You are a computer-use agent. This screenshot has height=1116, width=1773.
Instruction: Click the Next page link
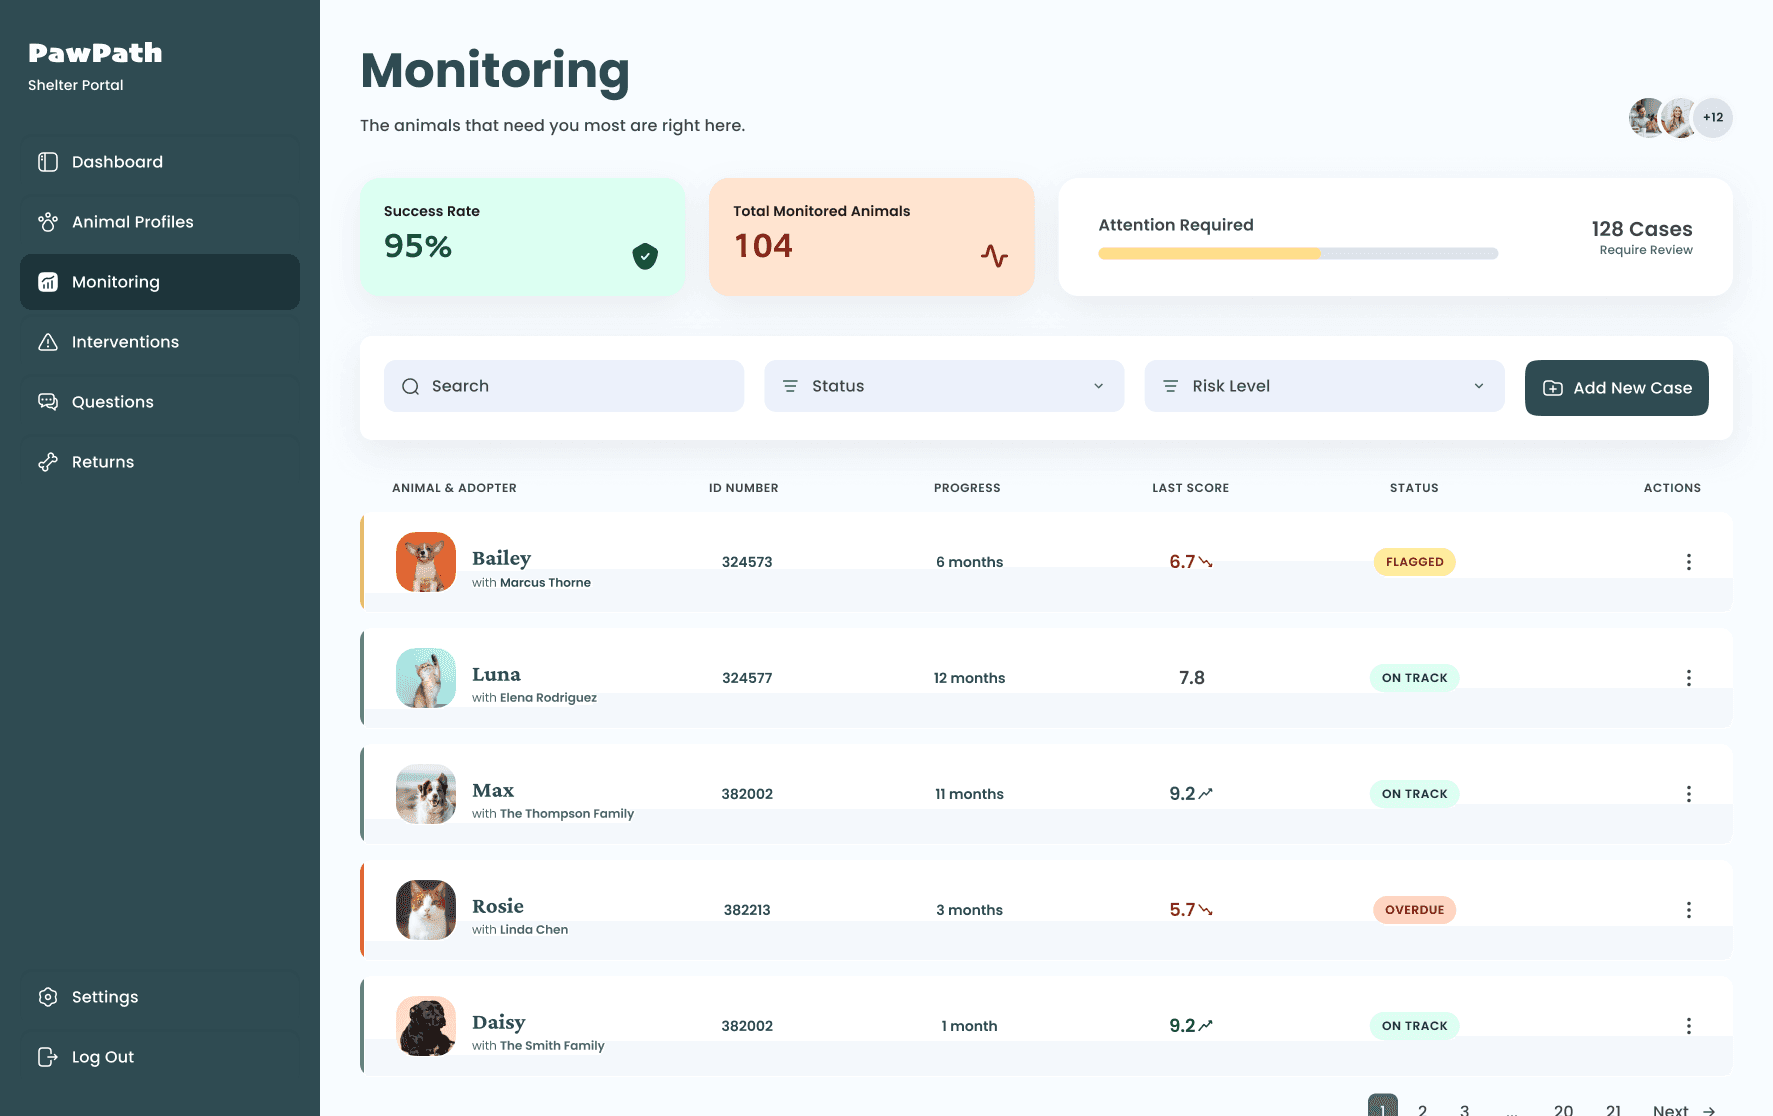1684,1109
